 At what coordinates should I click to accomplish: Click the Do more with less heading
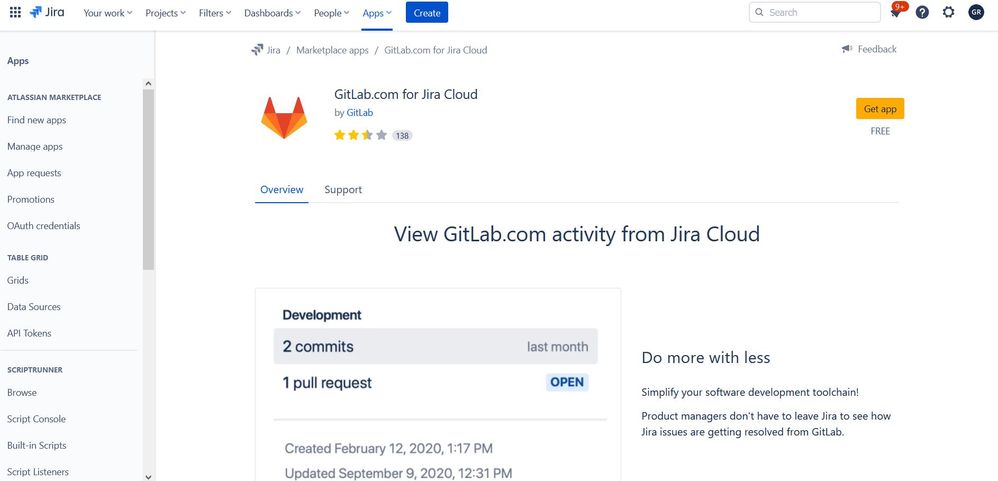pyautogui.click(x=706, y=358)
